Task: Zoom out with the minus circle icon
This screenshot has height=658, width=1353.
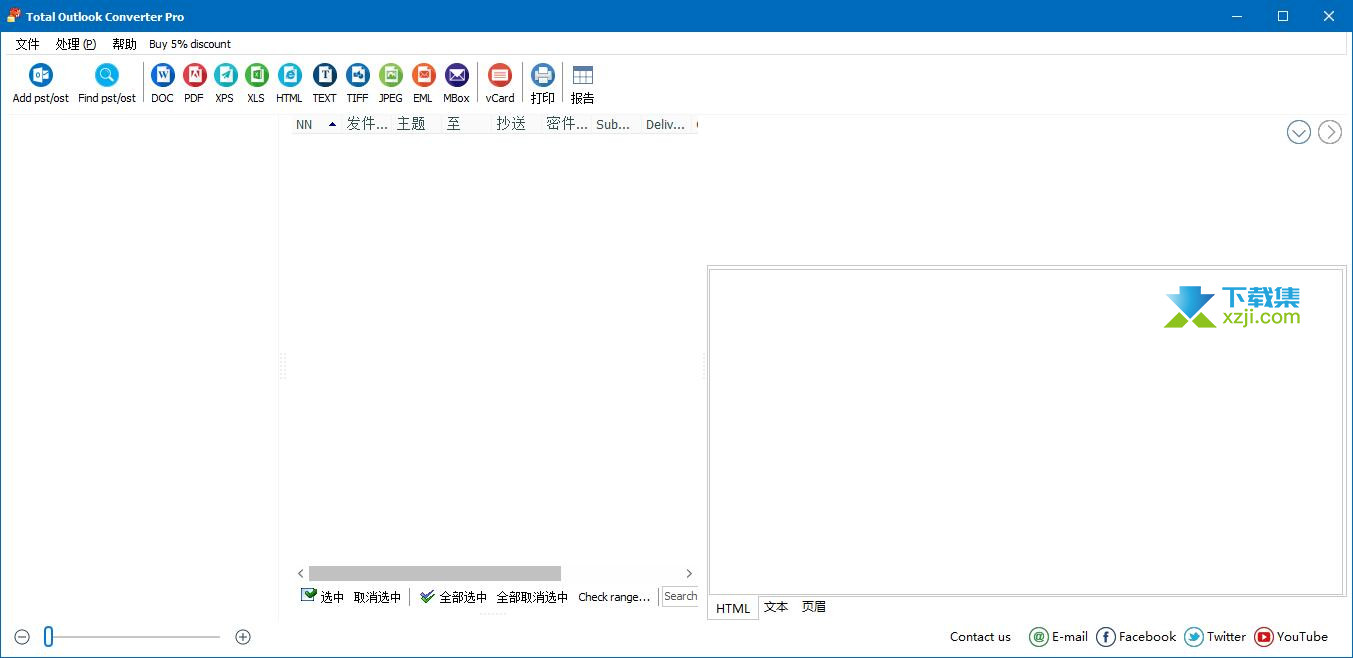Action: (22, 637)
